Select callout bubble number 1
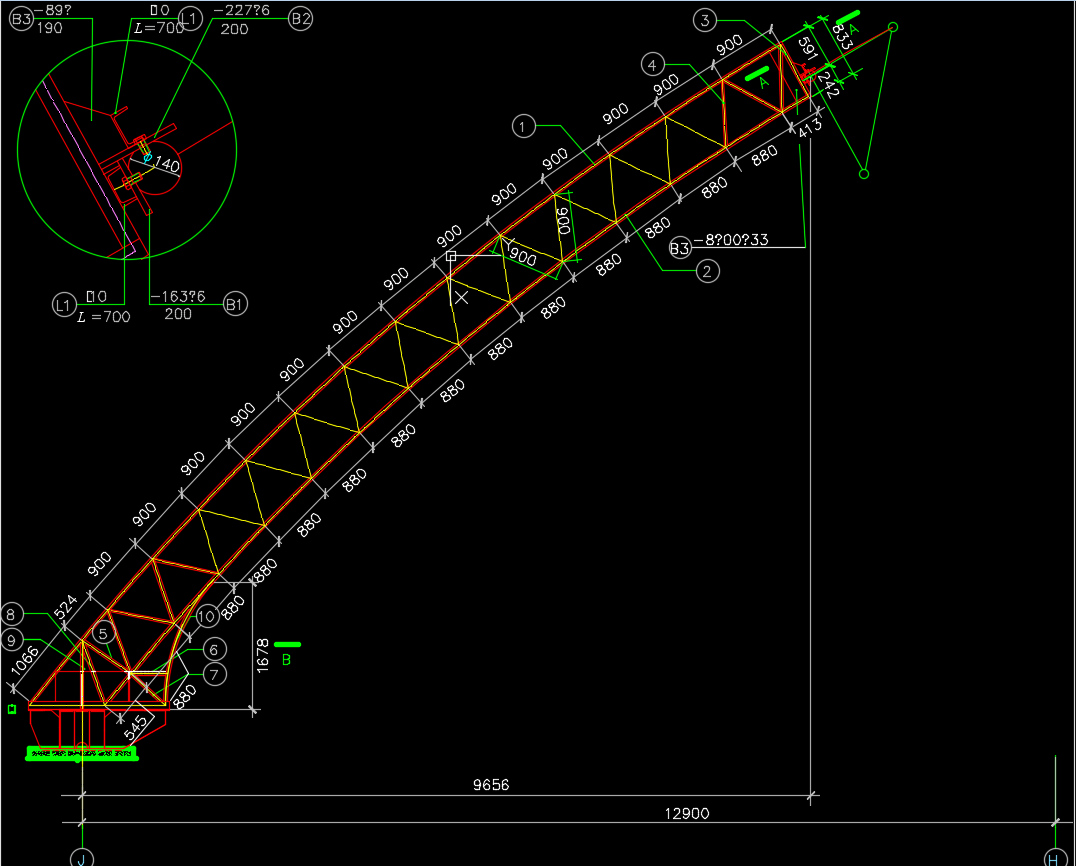 pyautogui.click(x=524, y=126)
